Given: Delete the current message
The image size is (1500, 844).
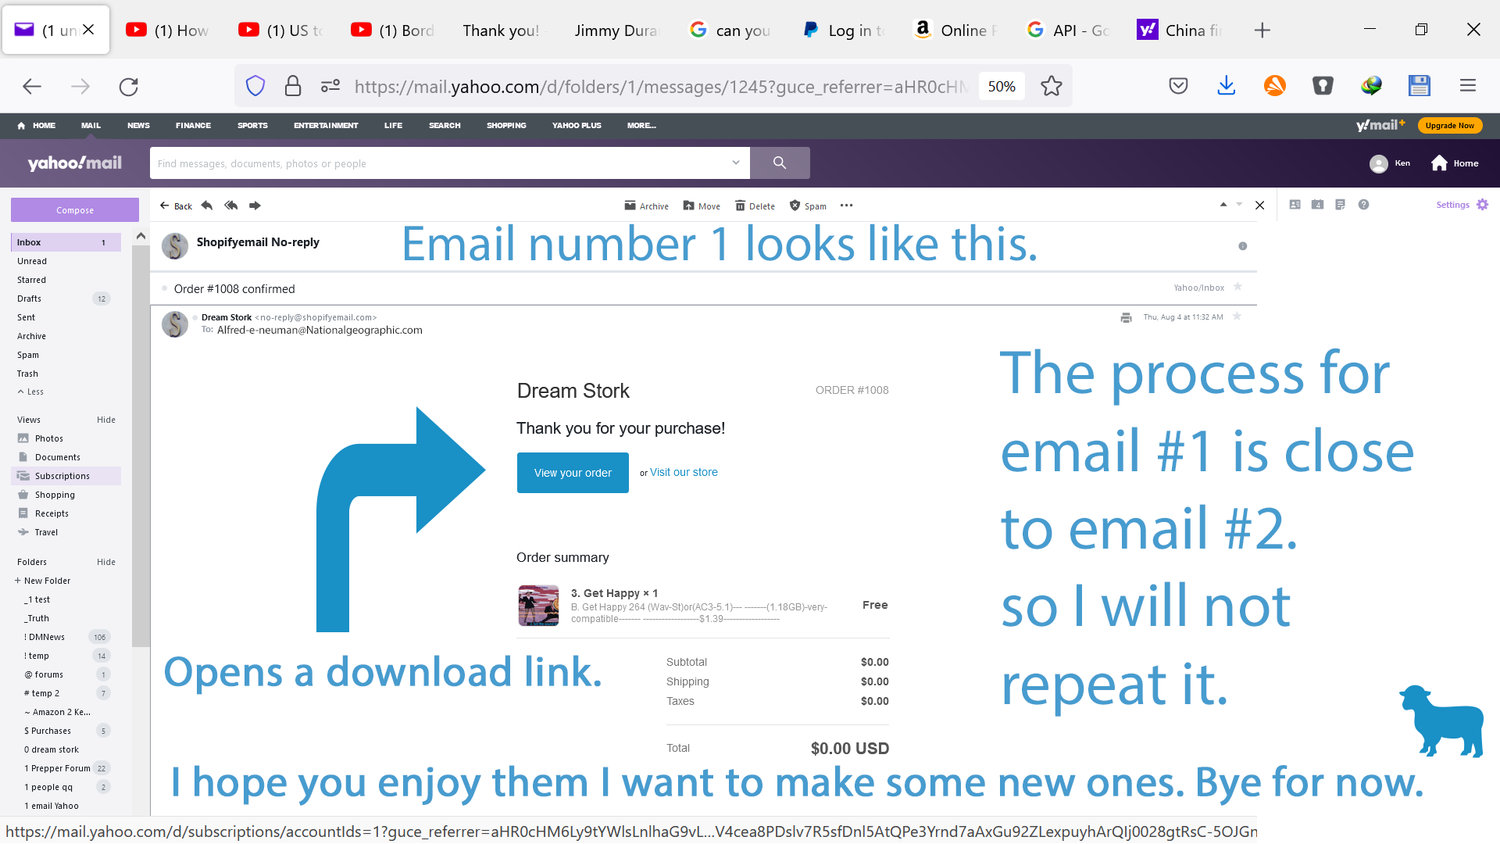Looking at the screenshot, I should point(755,206).
